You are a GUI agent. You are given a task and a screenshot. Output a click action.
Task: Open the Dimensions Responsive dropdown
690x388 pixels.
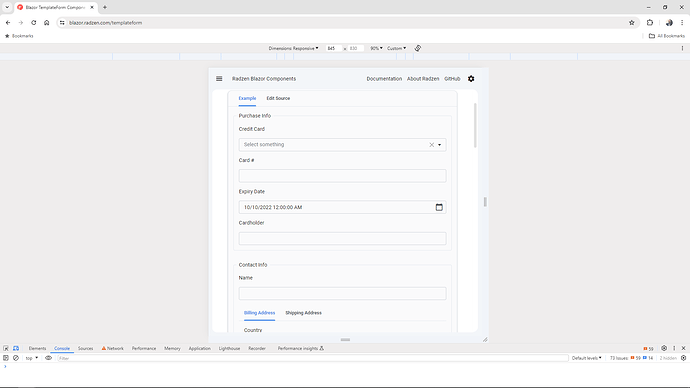[x=293, y=48]
